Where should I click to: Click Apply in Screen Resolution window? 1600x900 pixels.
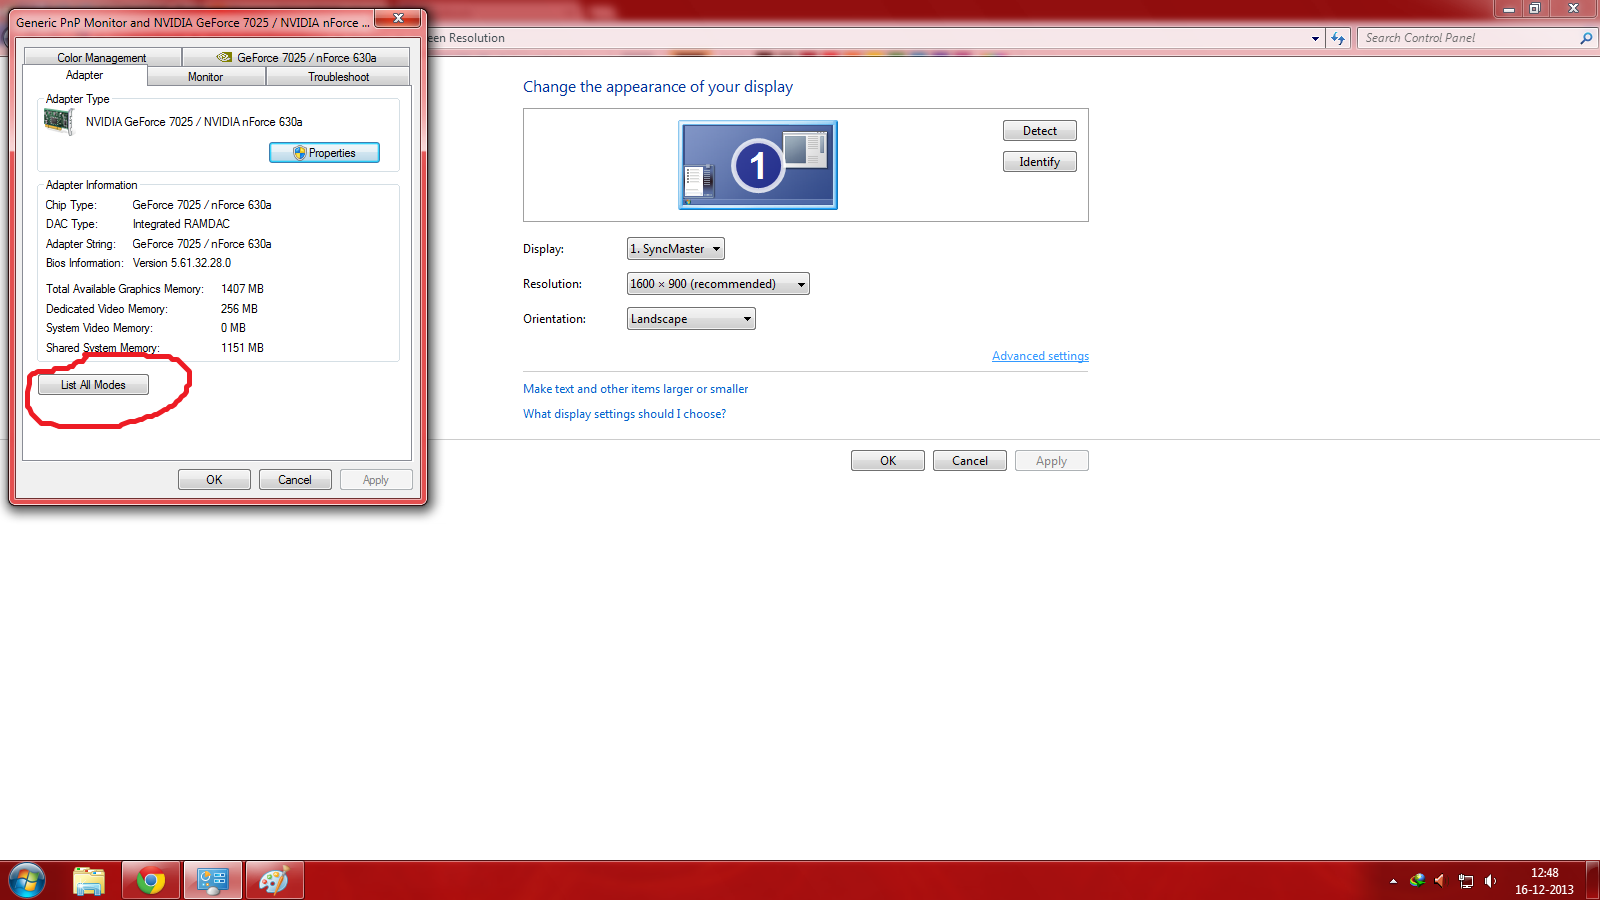pos(1052,461)
